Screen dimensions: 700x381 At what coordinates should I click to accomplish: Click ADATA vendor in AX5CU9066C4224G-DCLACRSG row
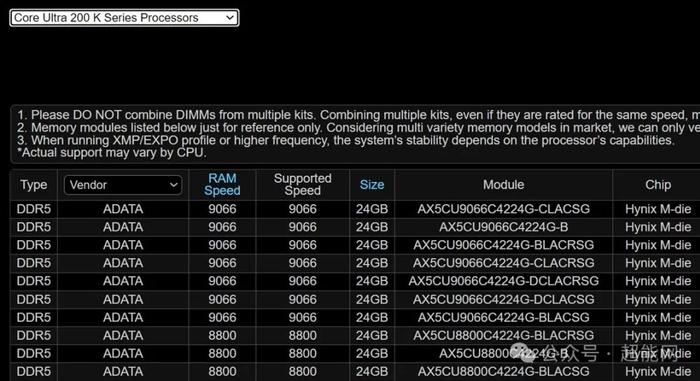(123, 281)
